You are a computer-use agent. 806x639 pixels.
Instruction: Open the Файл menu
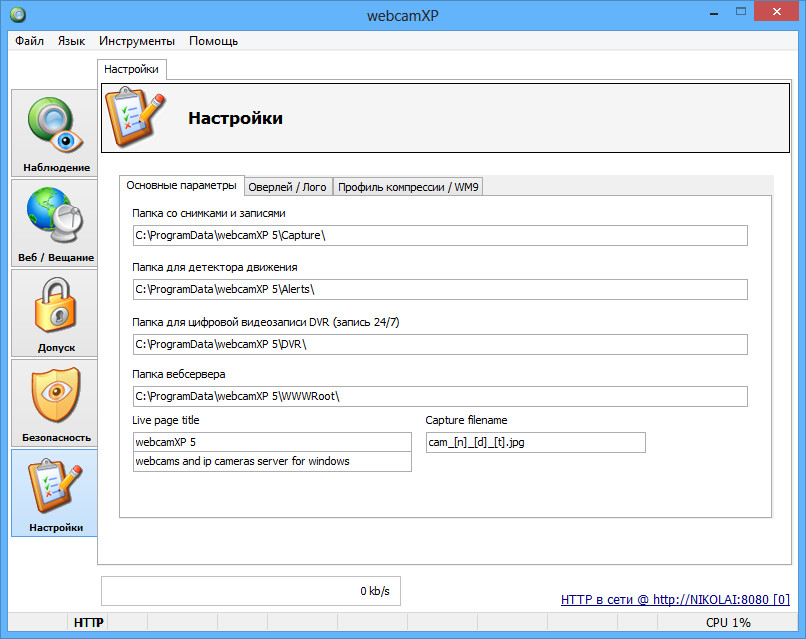tap(30, 41)
